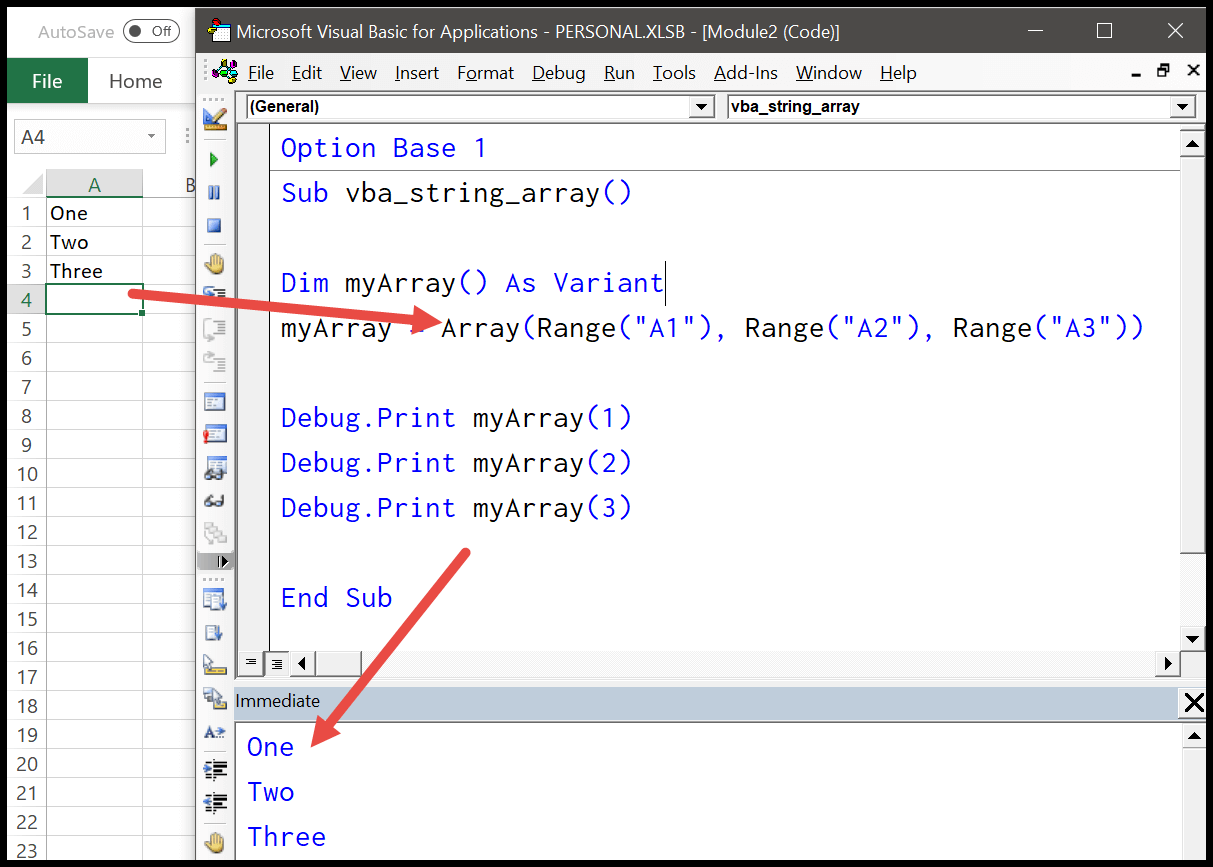
Task: Expand the vba_string_array procedure dropdown
Action: click(x=1183, y=106)
